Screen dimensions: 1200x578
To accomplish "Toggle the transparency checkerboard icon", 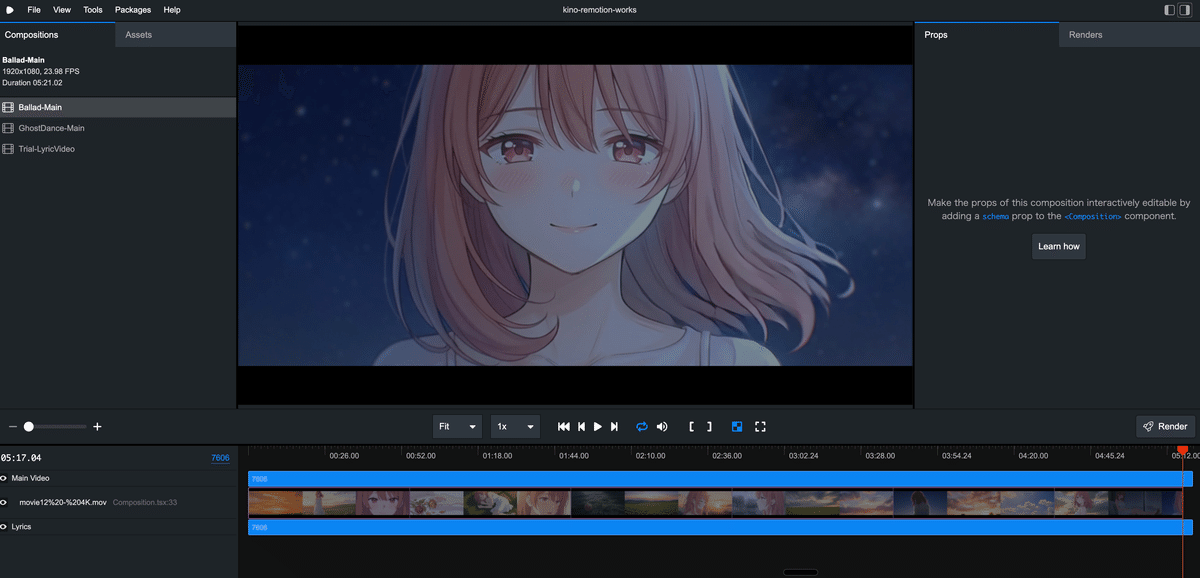I will coord(737,426).
